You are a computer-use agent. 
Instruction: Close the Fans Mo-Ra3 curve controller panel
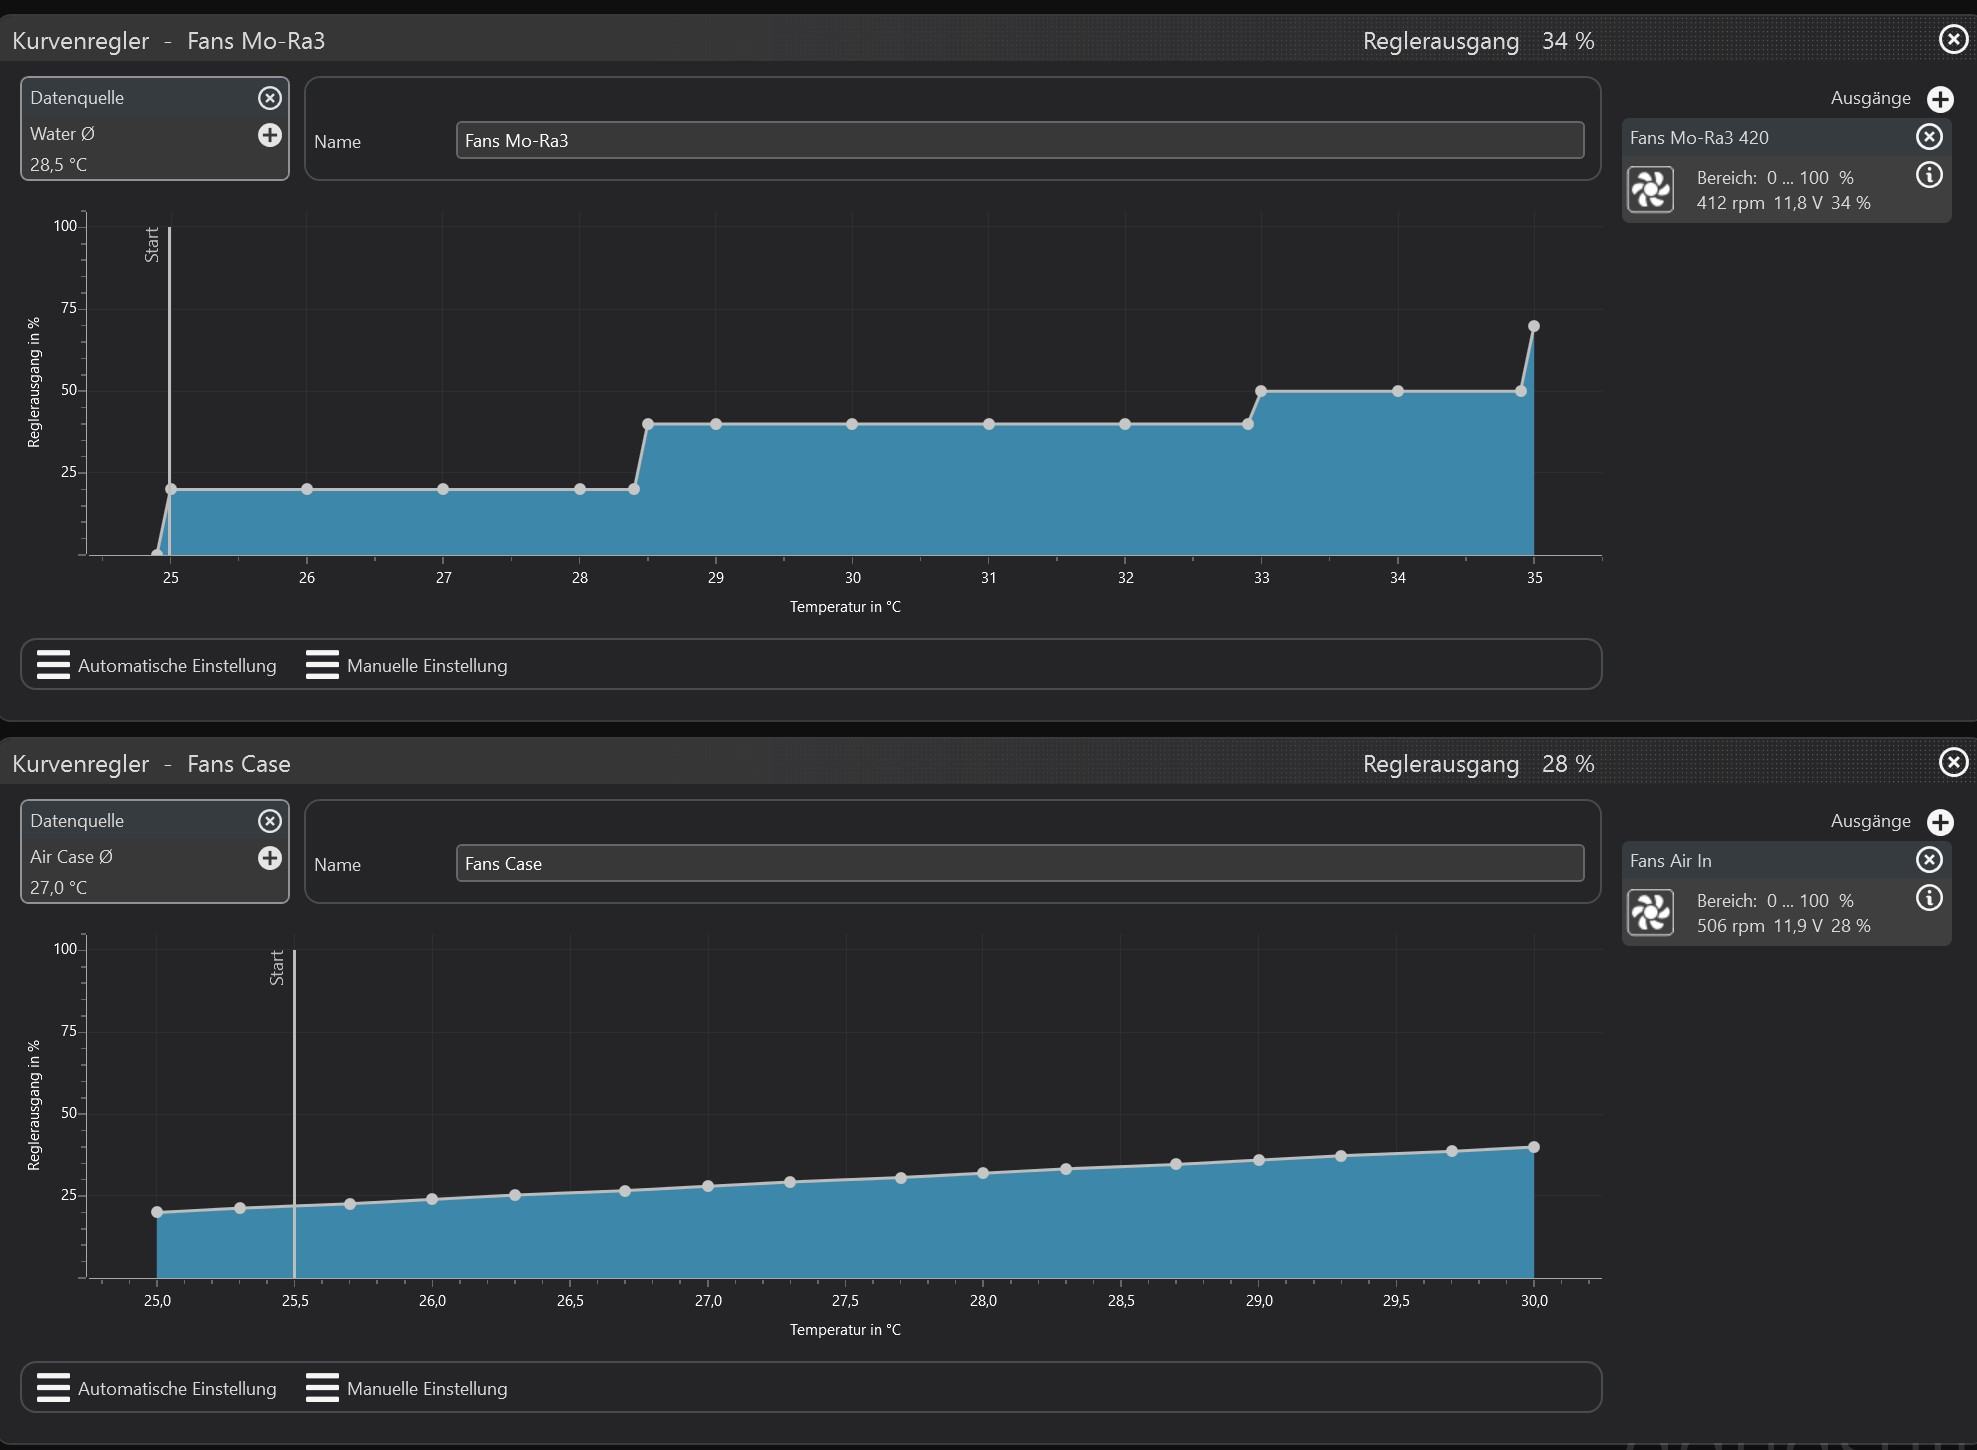tap(1953, 39)
